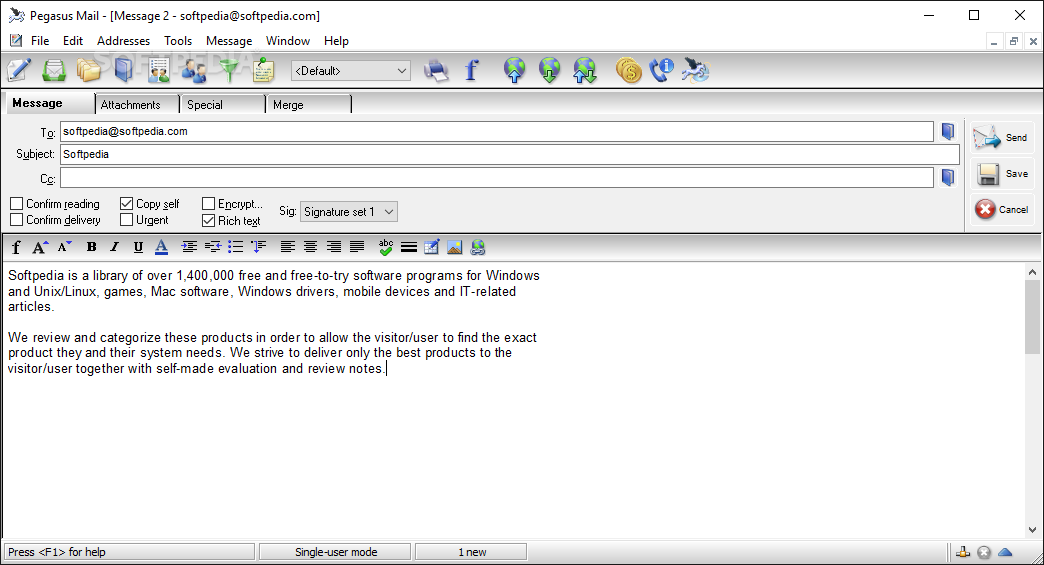Decrease paragraph indent

click(x=212, y=247)
